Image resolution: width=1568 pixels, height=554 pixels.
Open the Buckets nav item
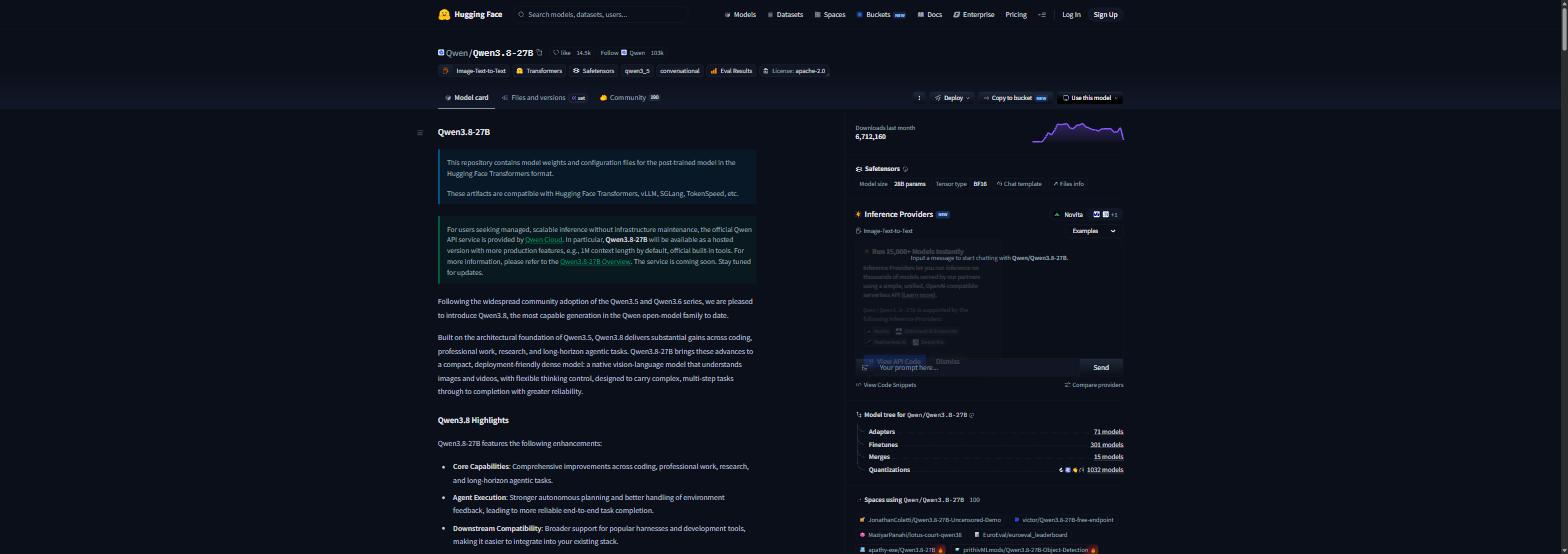[880, 15]
